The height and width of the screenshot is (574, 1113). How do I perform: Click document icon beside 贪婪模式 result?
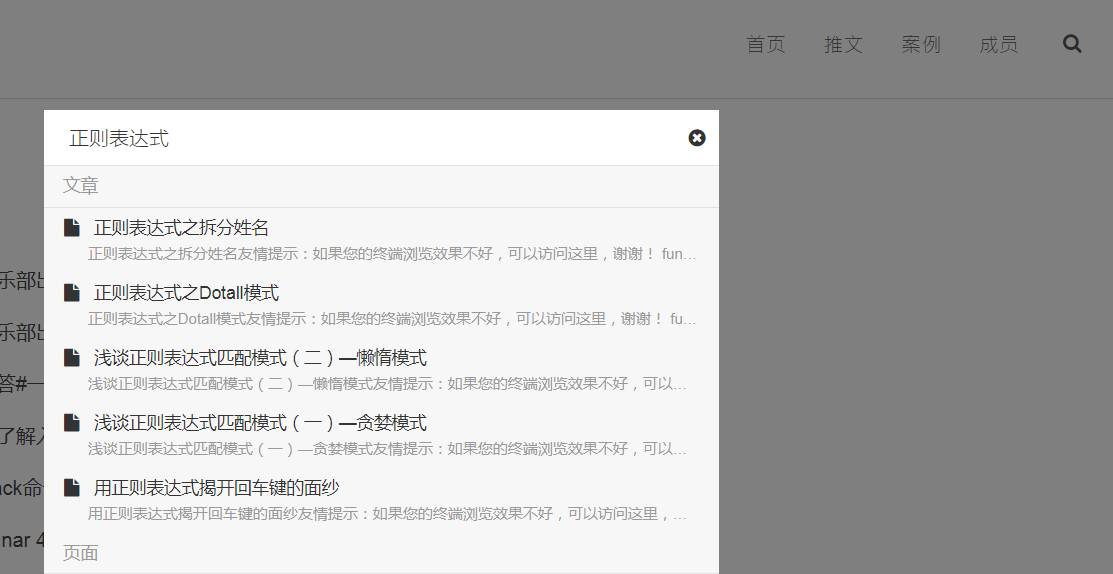(72, 423)
